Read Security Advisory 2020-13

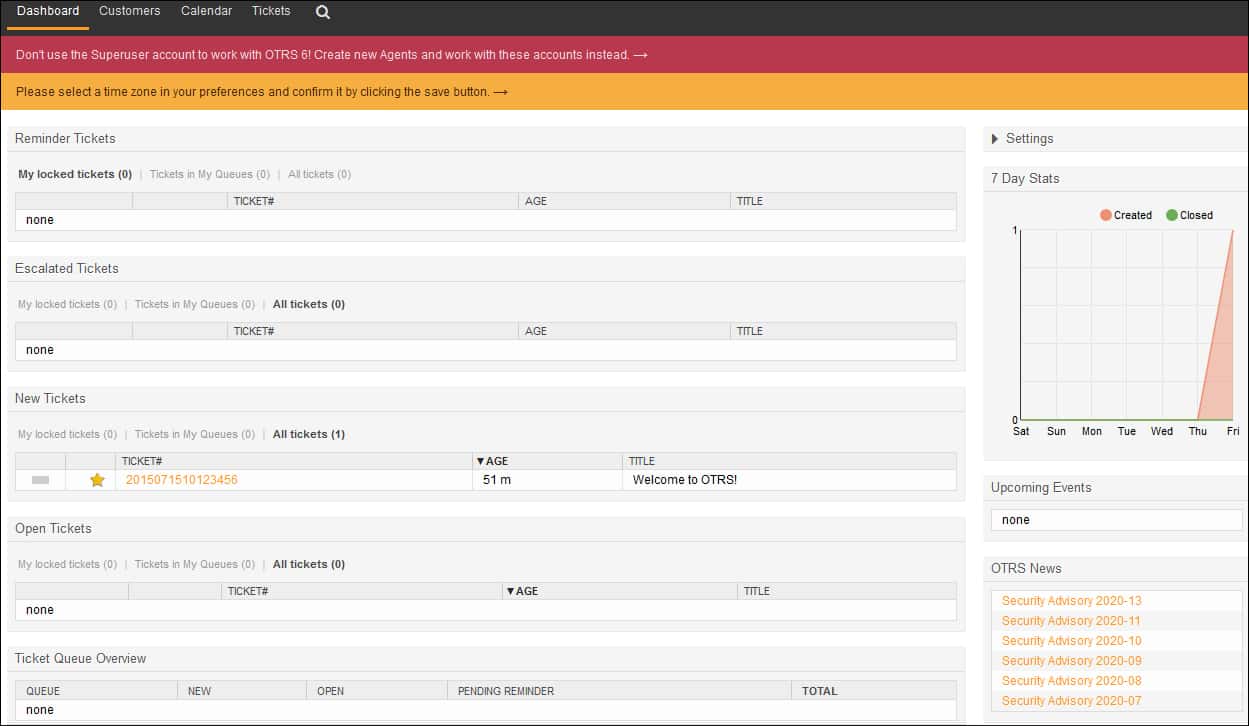pos(1070,600)
